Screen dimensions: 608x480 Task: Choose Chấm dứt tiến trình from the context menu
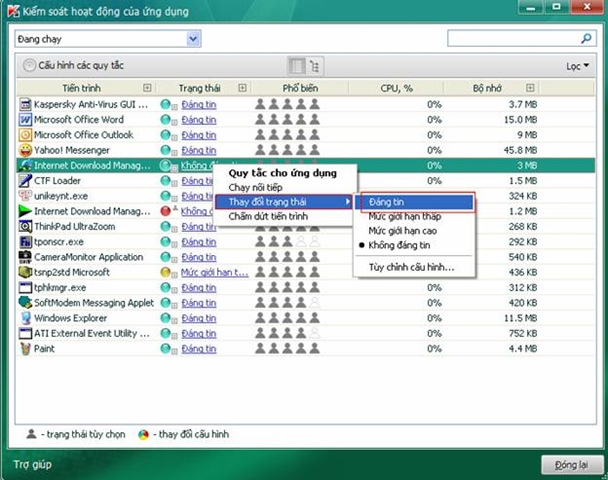(268, 216)
